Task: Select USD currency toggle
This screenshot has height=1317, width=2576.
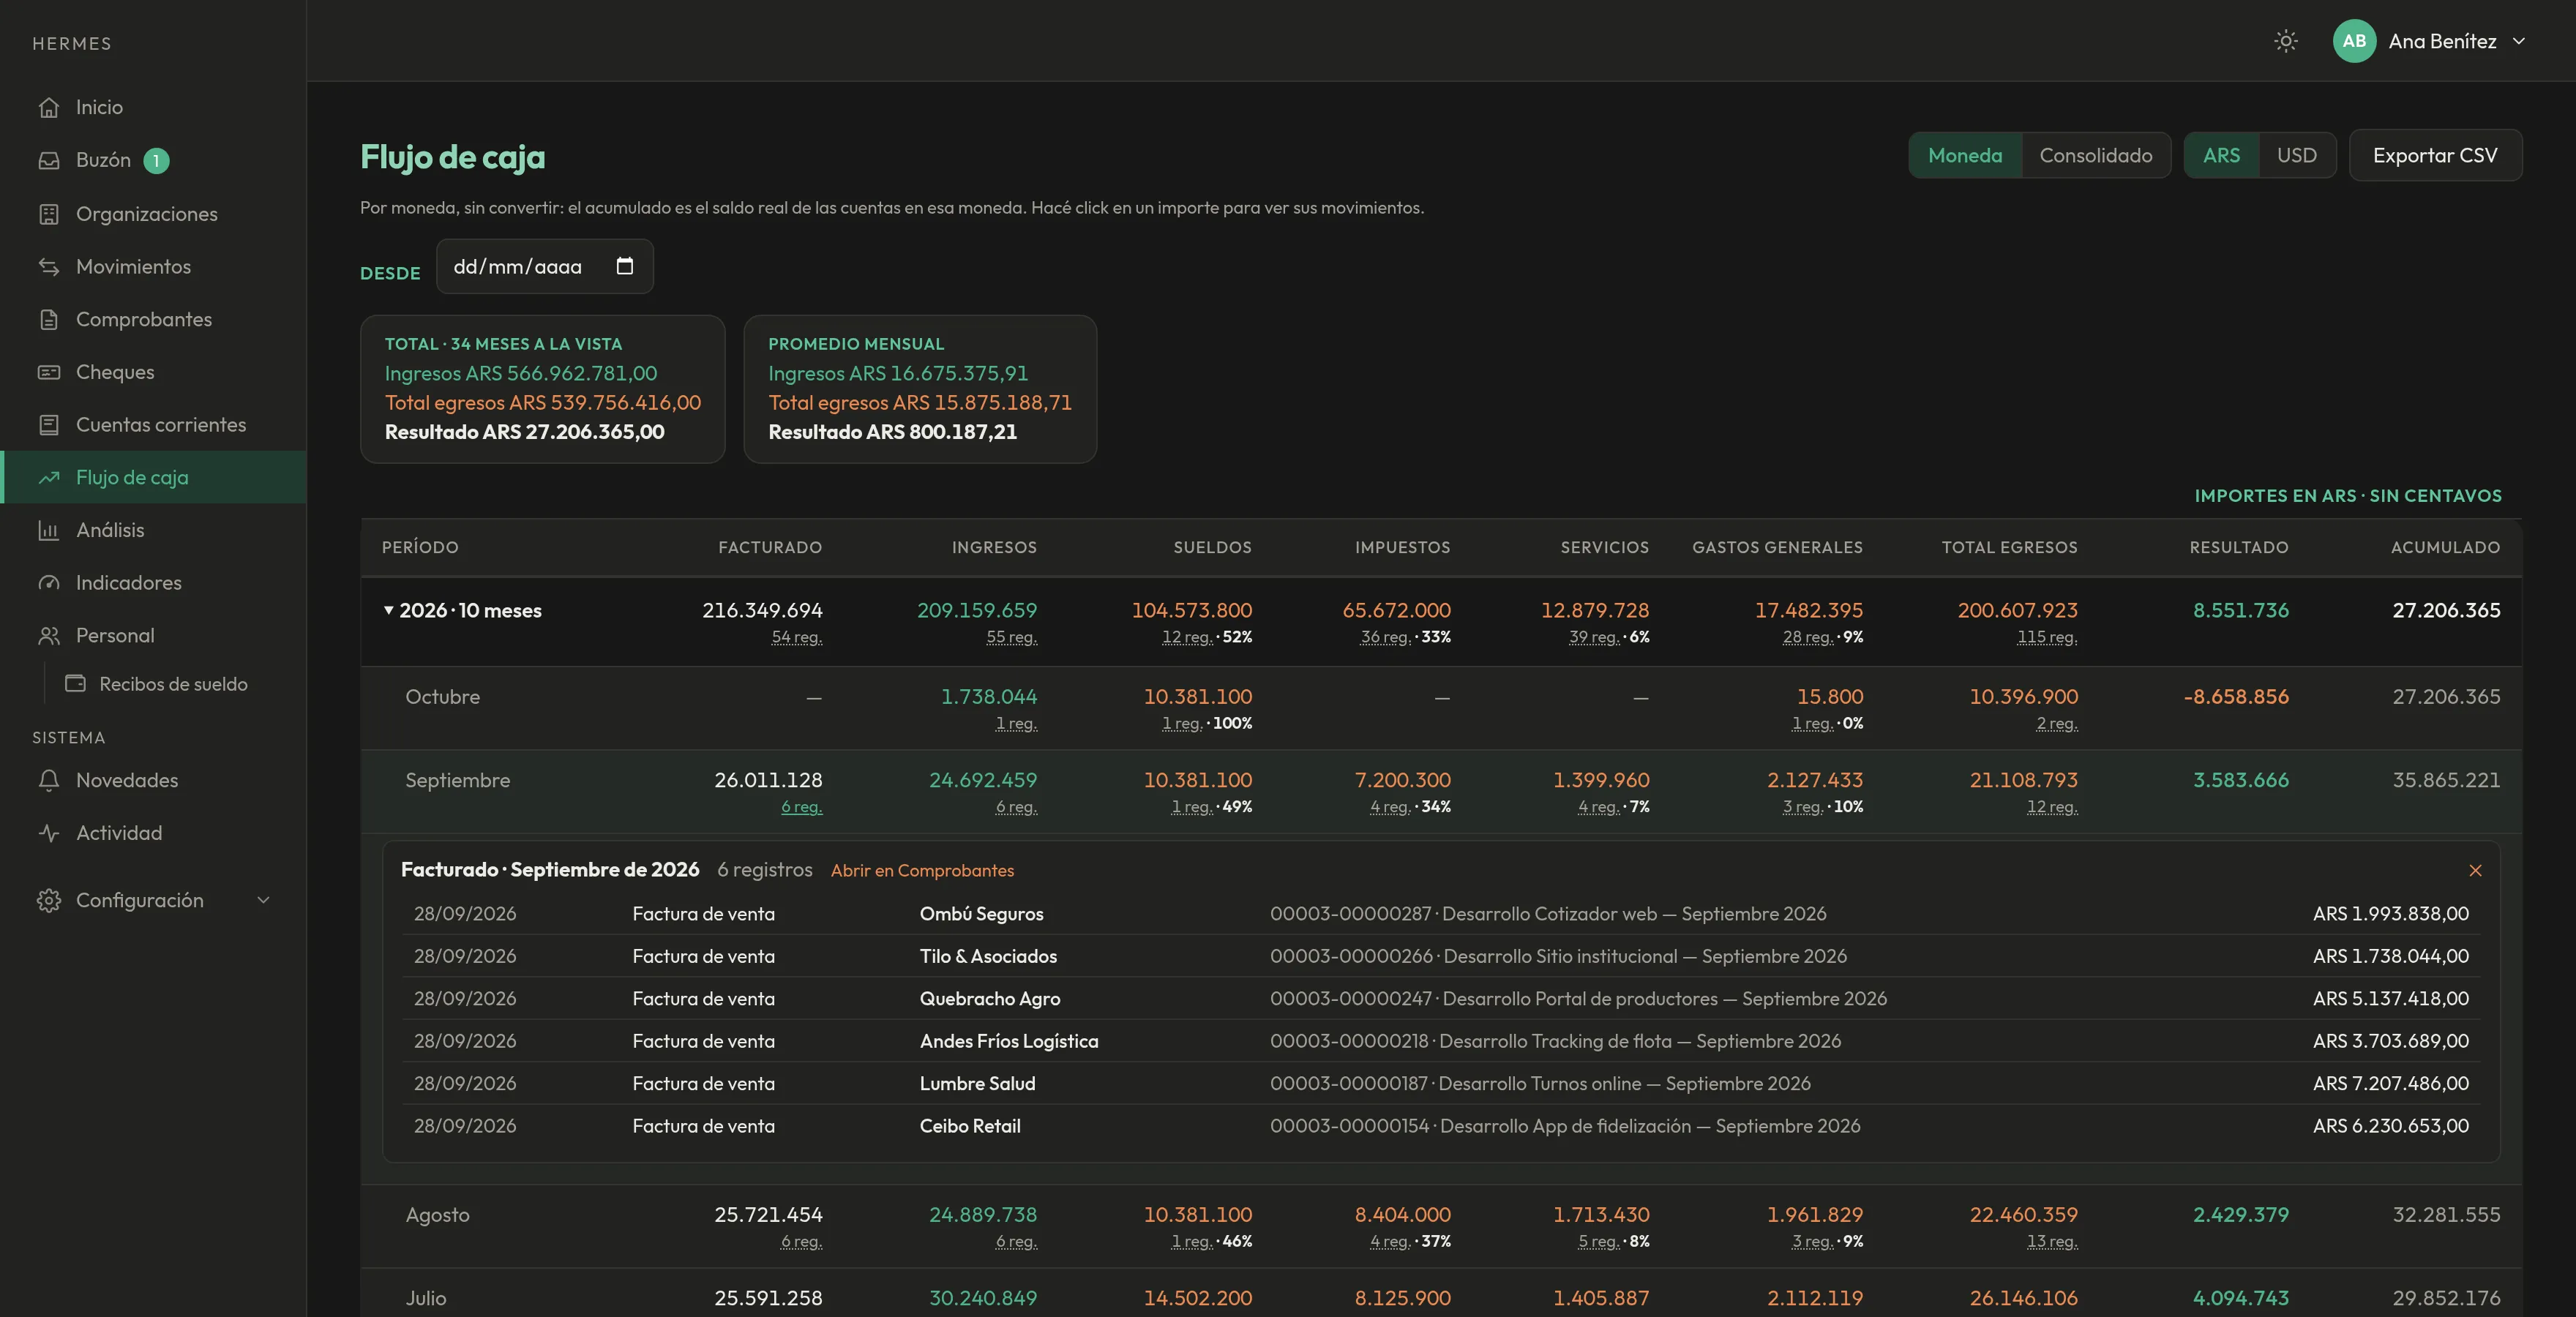Action: point(2296,155)
